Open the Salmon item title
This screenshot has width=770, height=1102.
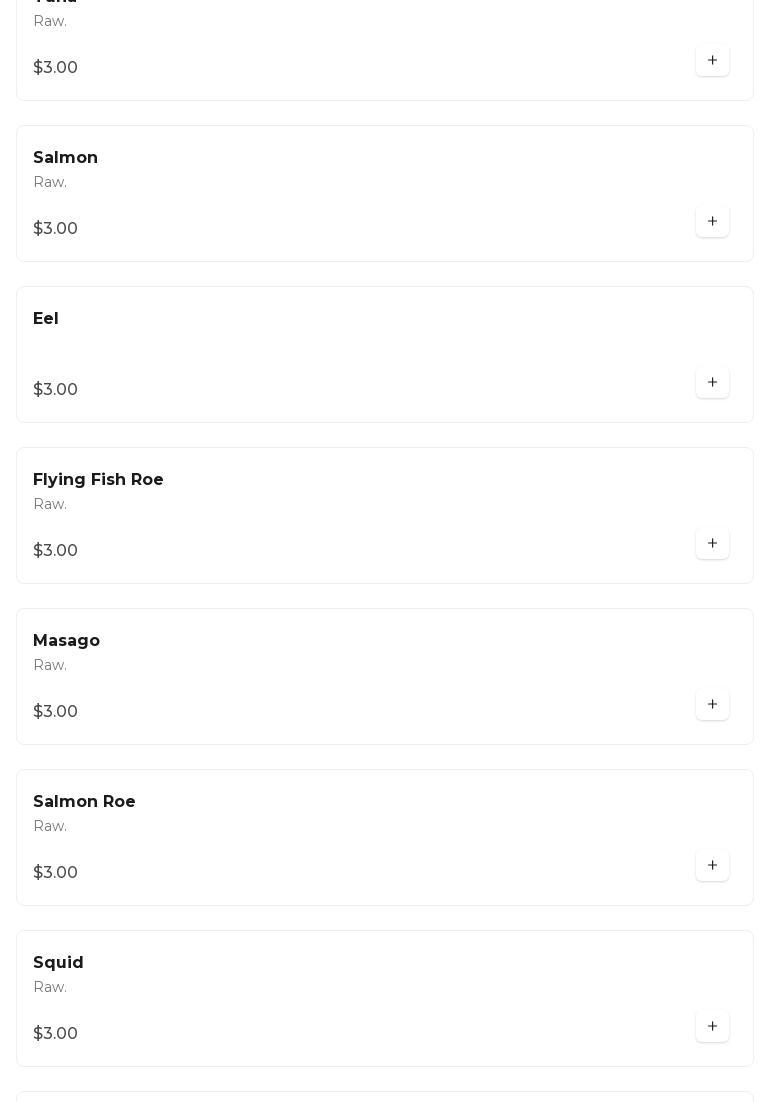66,158
